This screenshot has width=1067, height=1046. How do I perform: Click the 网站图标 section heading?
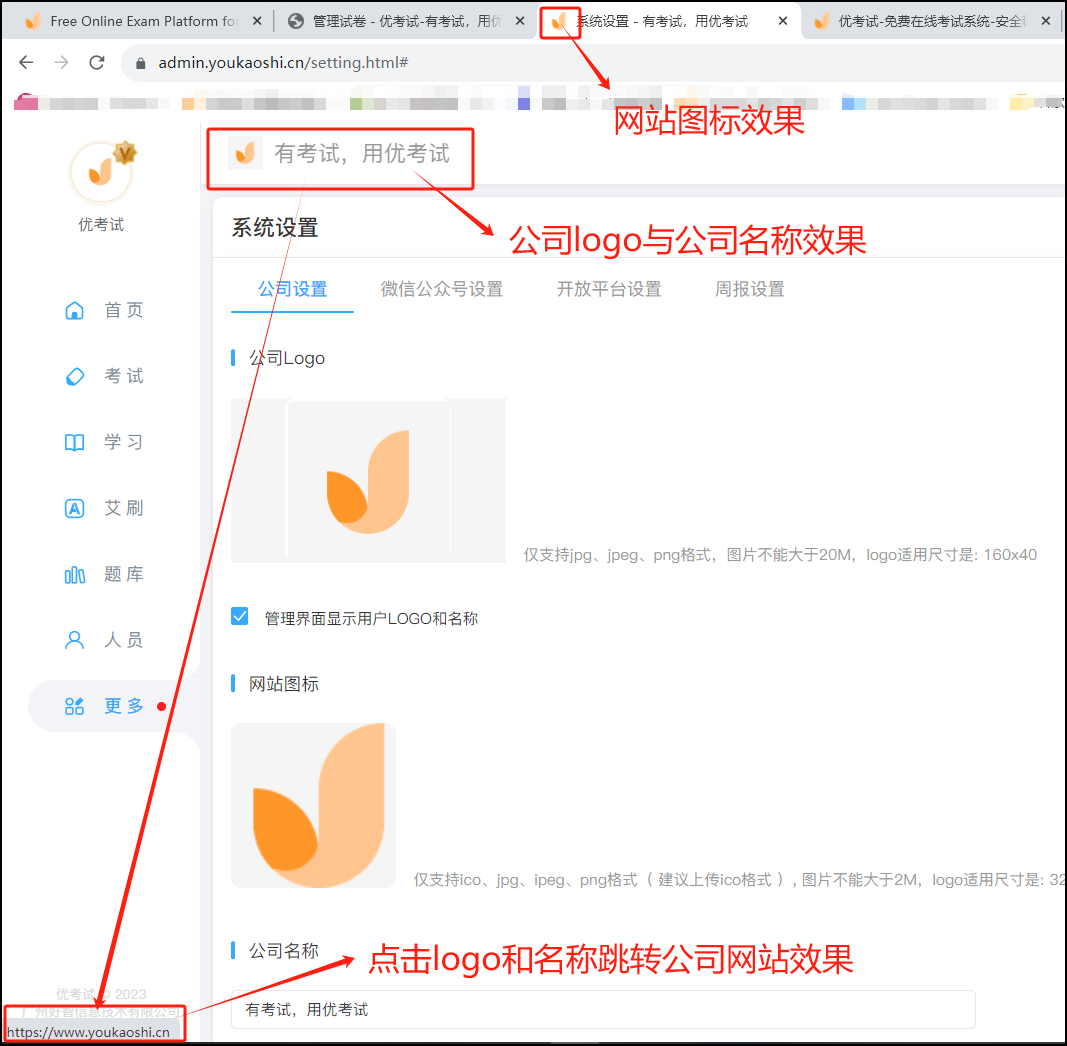(x=284, y=684)
